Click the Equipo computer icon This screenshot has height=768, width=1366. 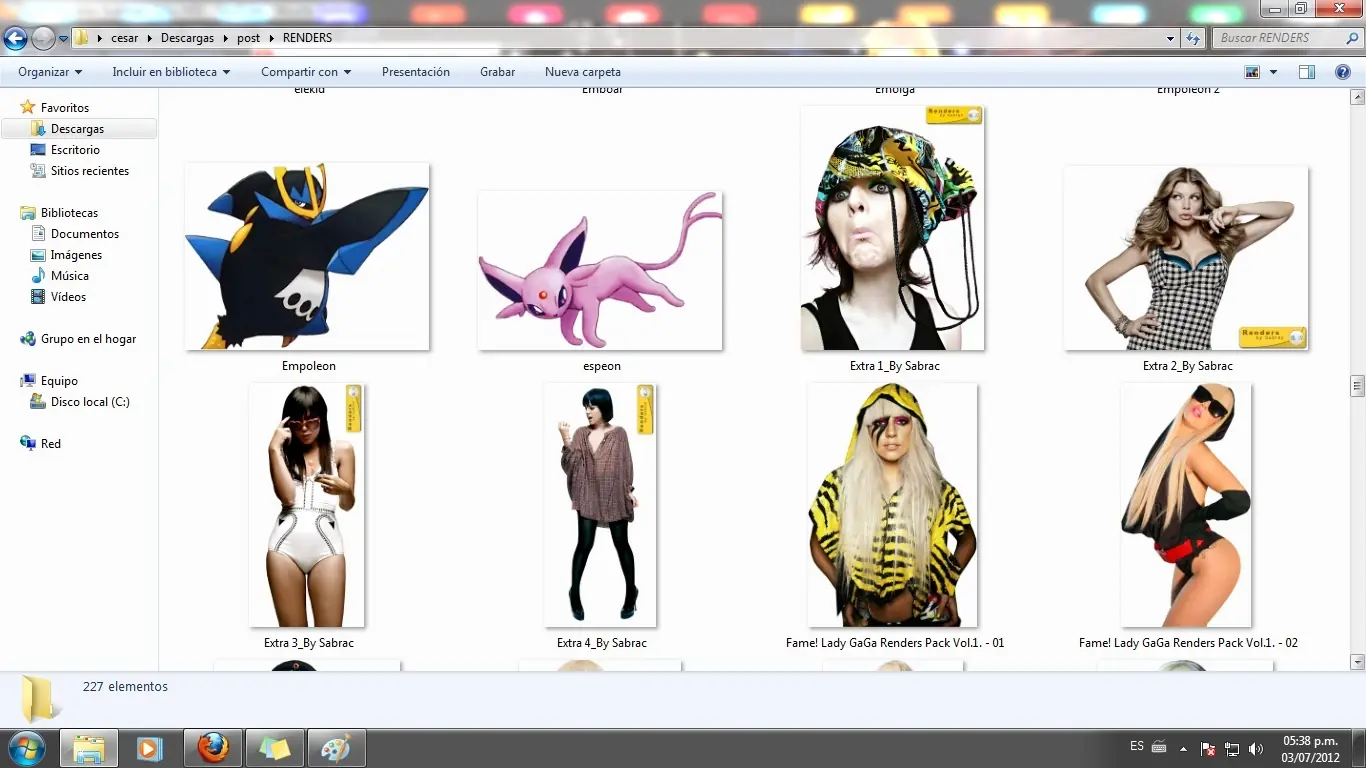click(28, 381)
